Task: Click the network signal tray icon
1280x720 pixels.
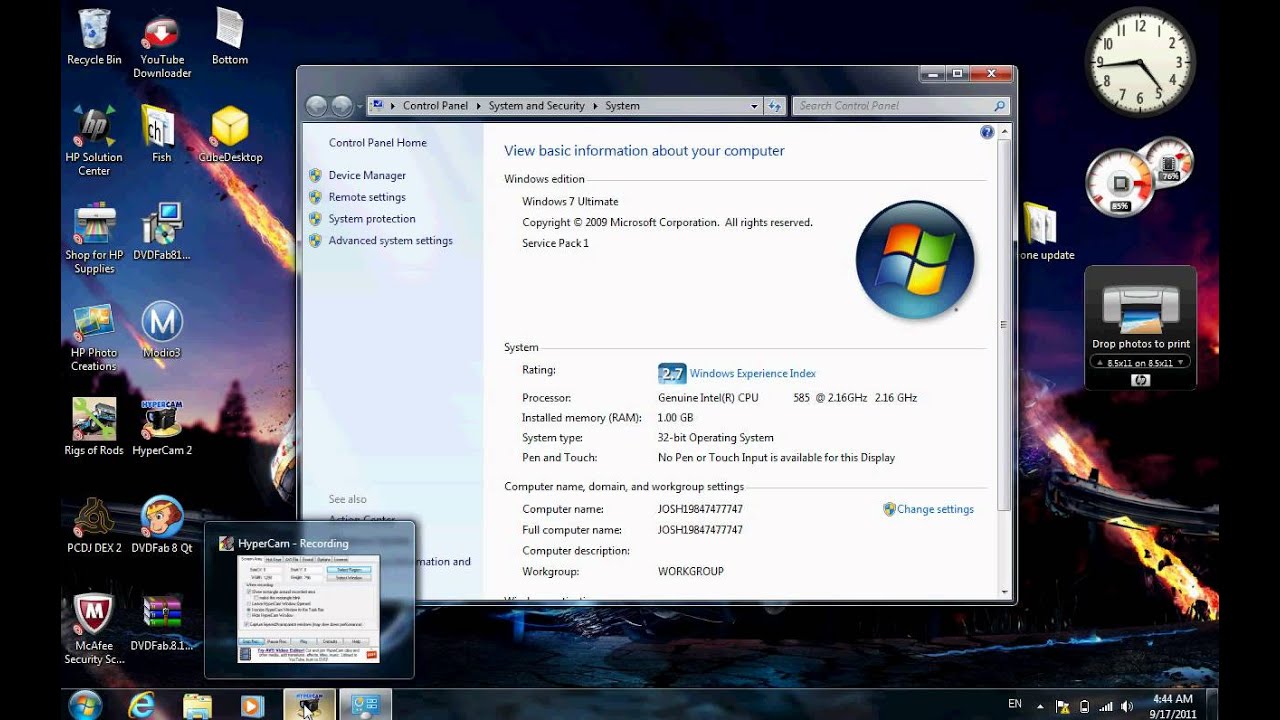Action: (1106, 706)
